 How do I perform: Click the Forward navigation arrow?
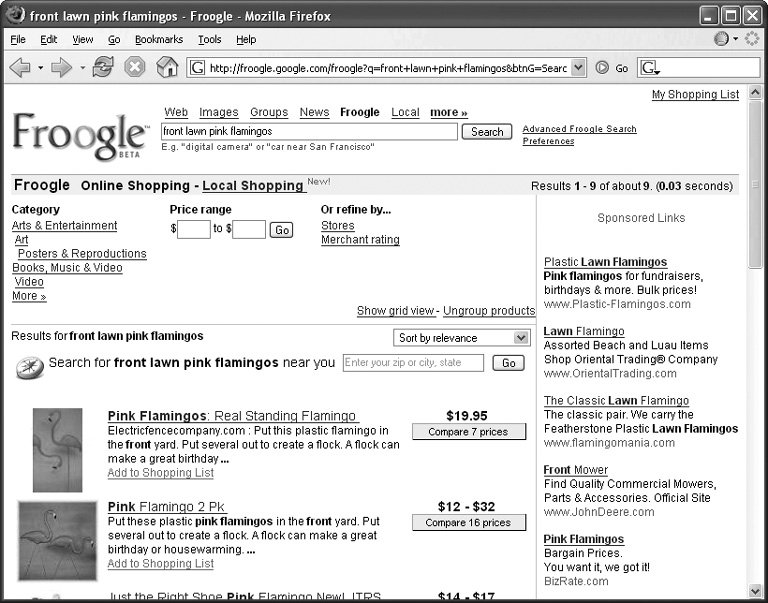(x=61, y=68)
